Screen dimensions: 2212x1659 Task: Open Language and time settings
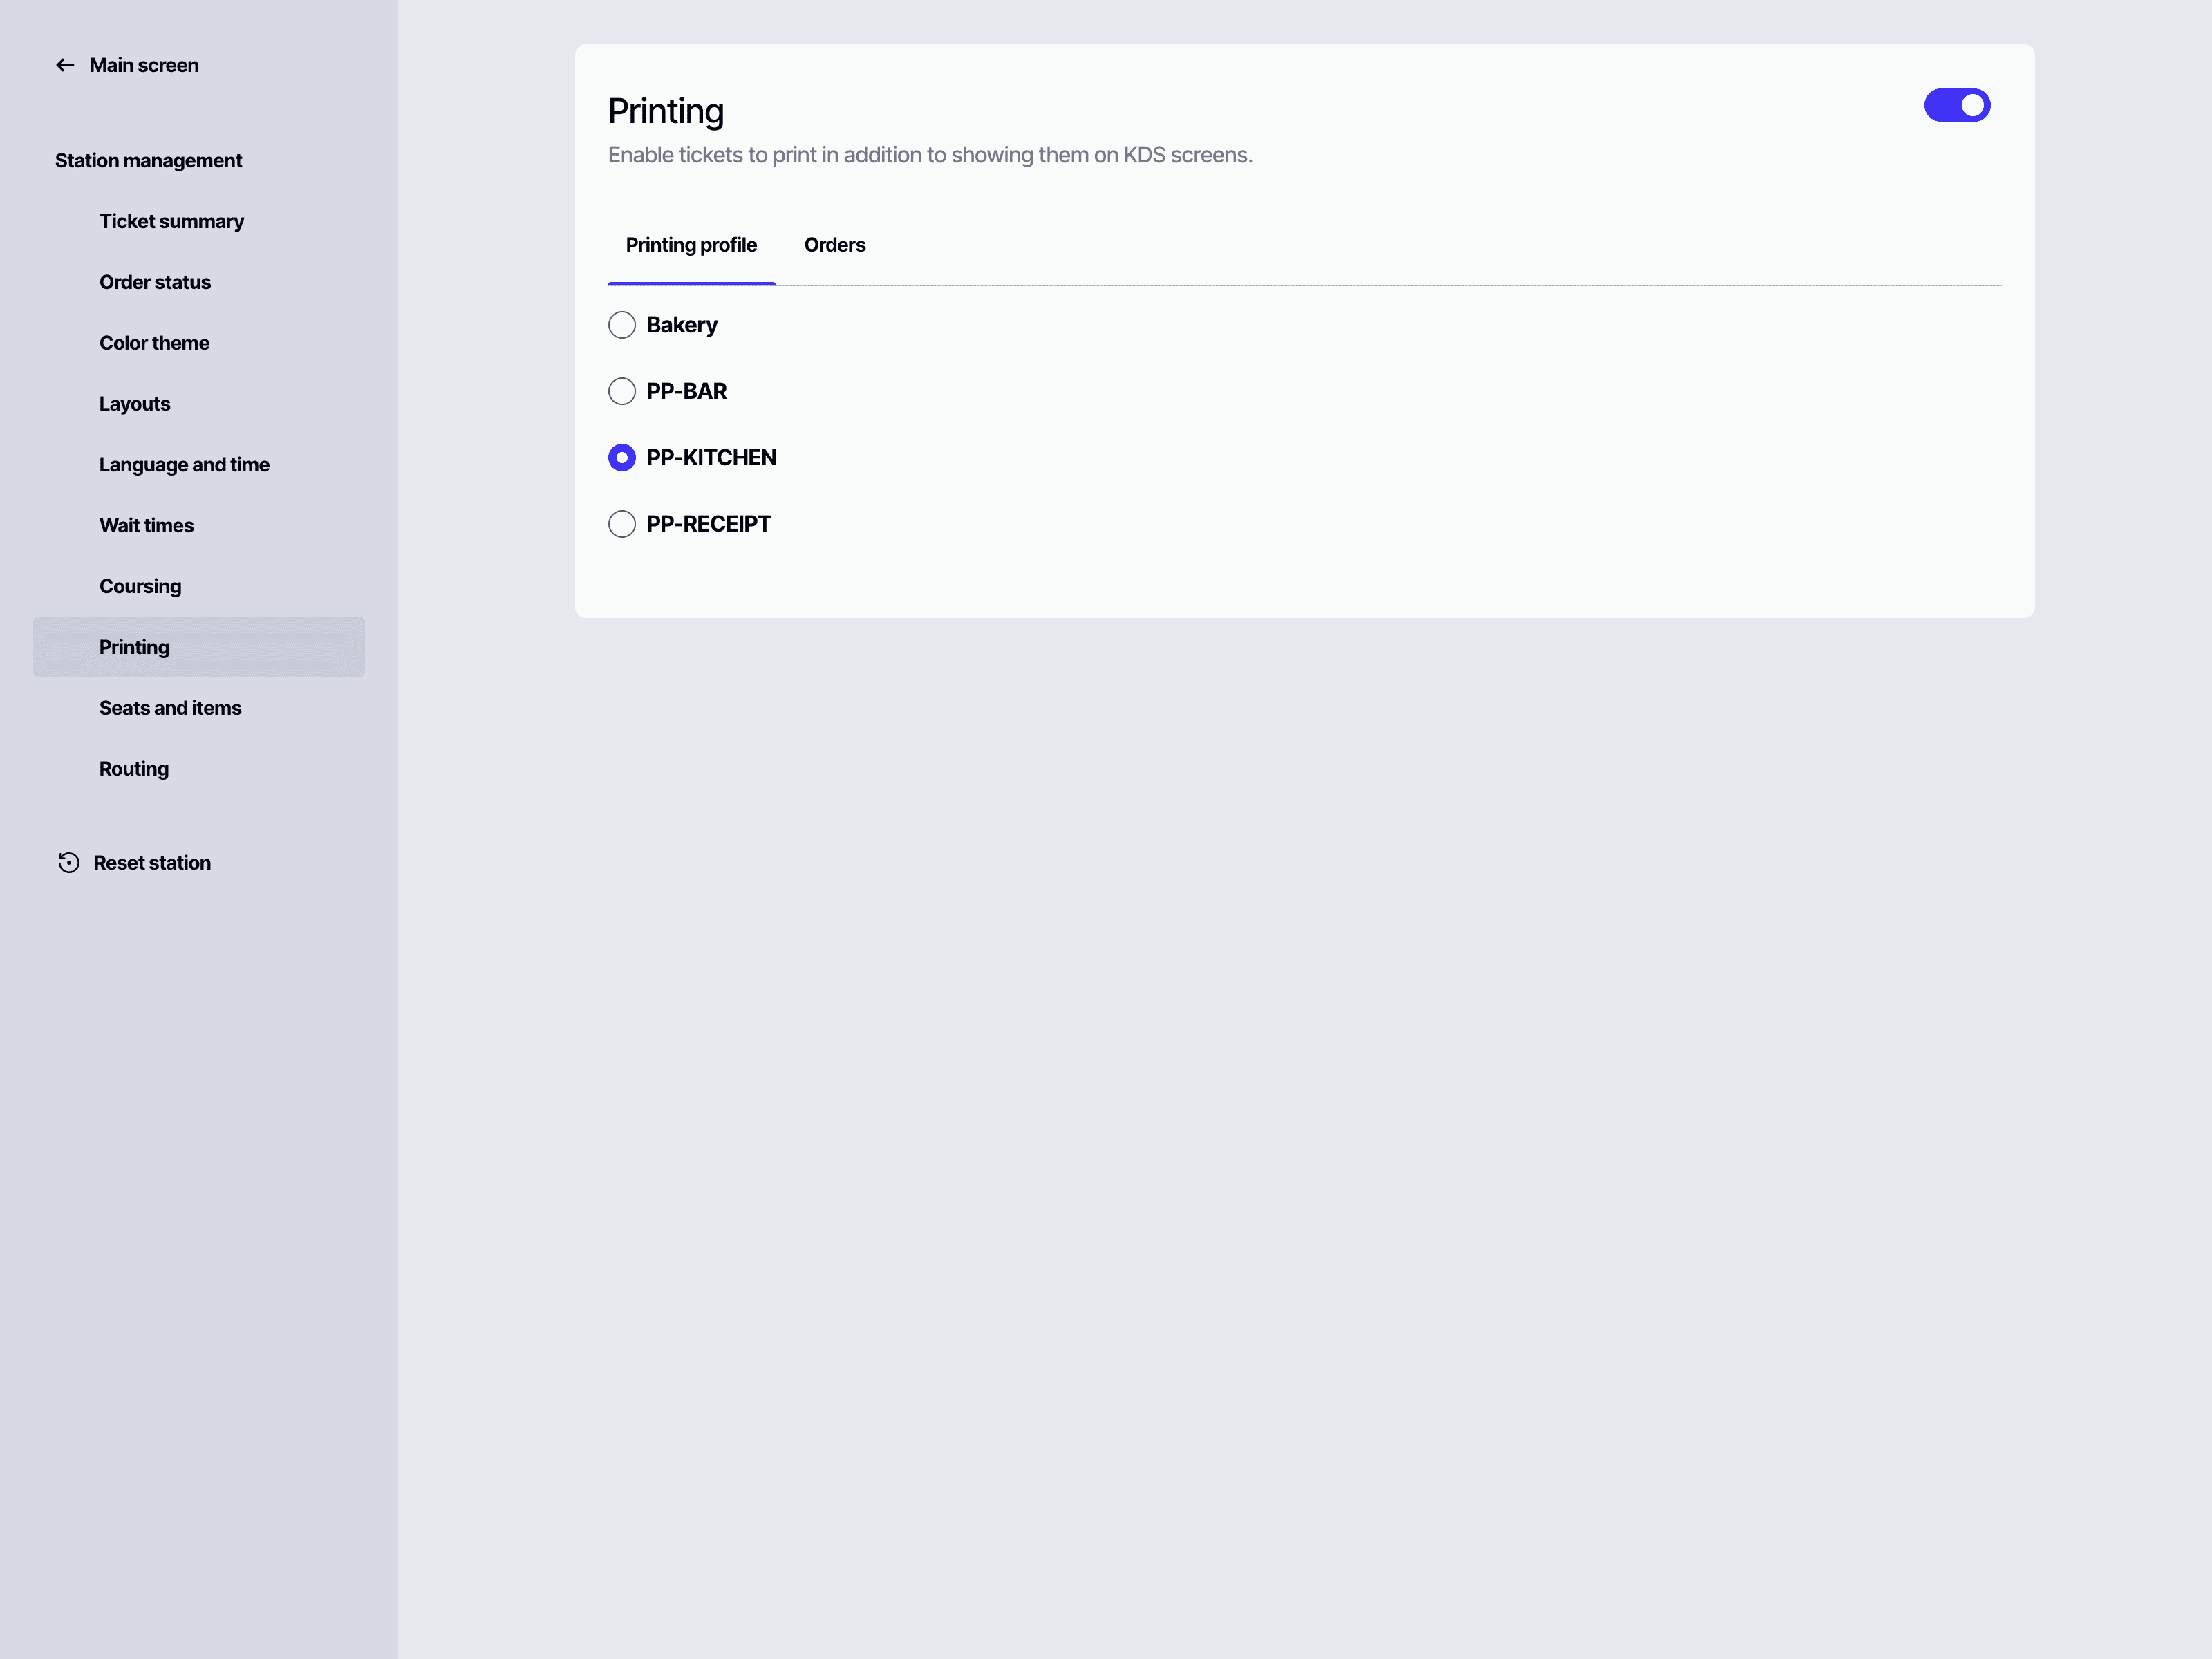pos(184,464)
